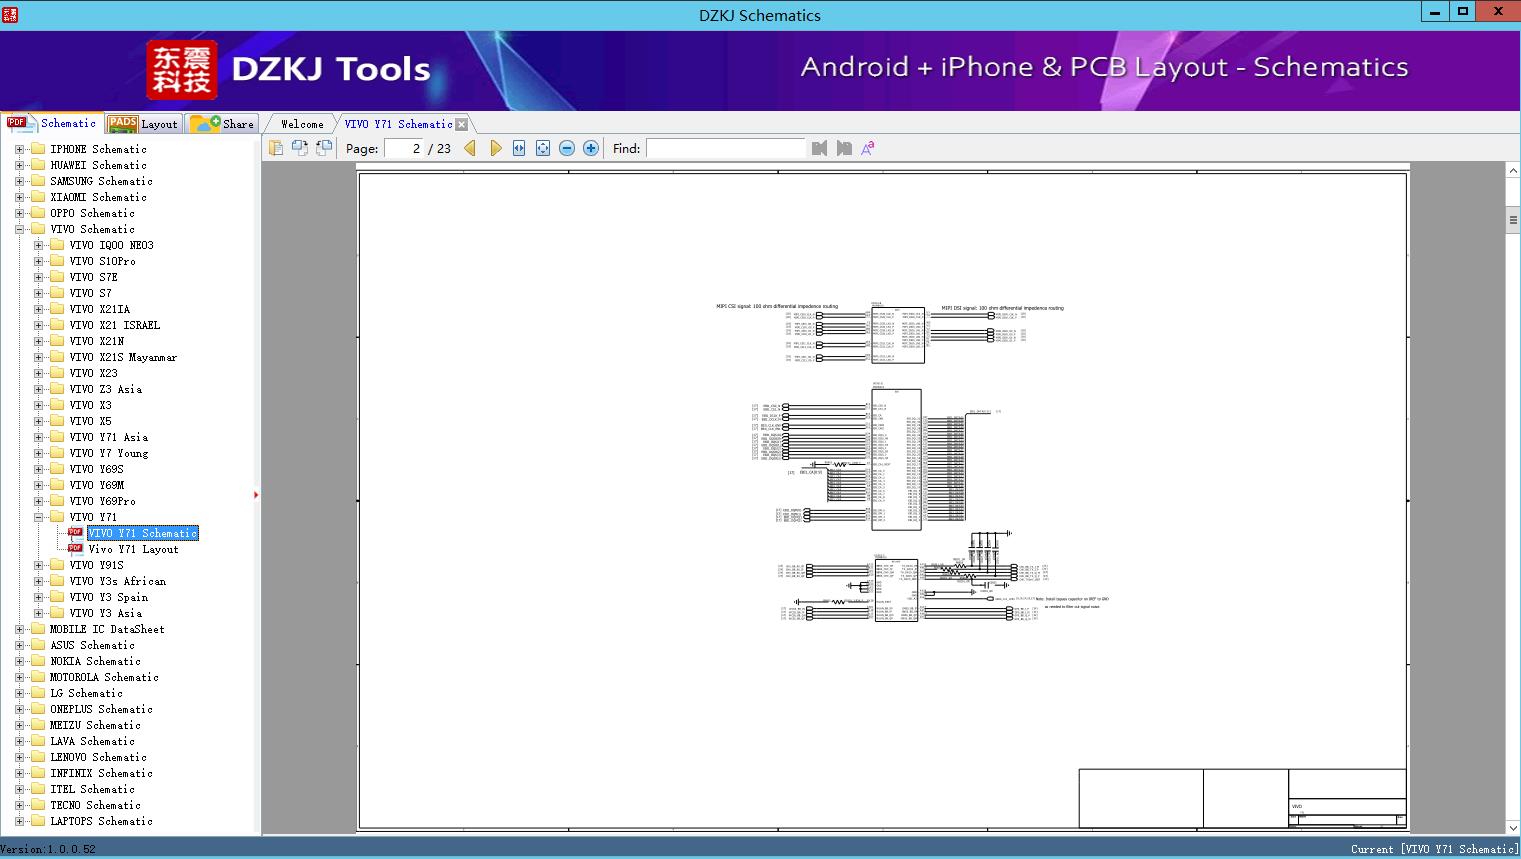Go to the previous page arrow
The height and width of the screenshot is (859, 1521).
(x=470, y=148)
